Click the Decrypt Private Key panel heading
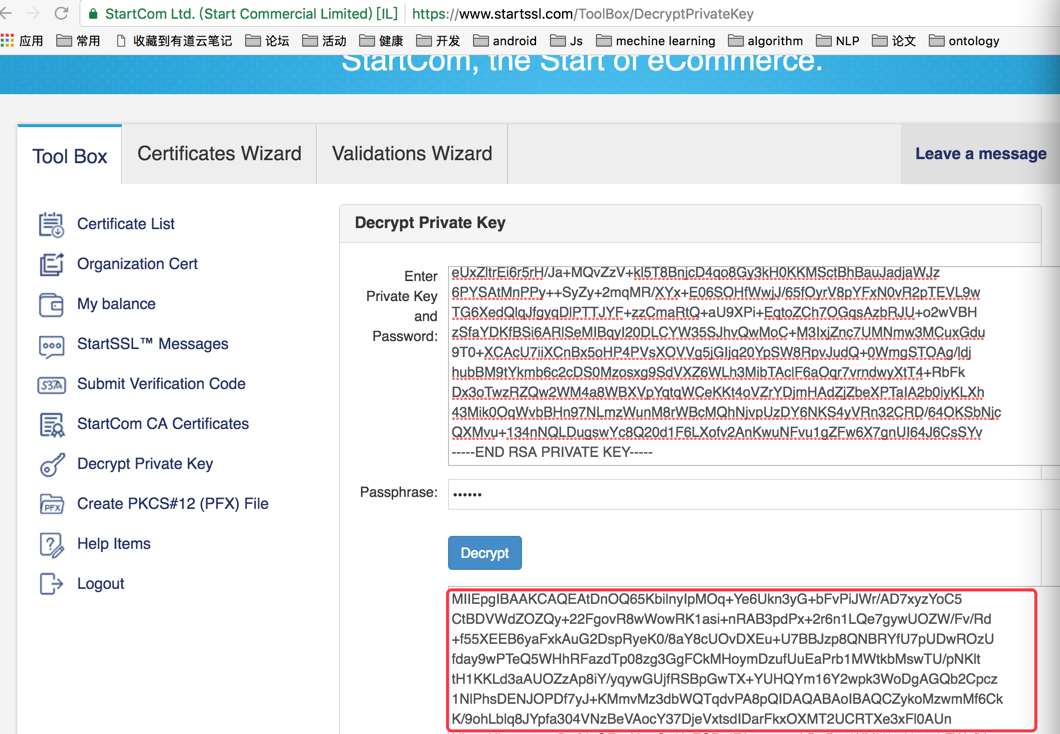The height and width of the screenshot is (734, 1060). tap(430, 222)
